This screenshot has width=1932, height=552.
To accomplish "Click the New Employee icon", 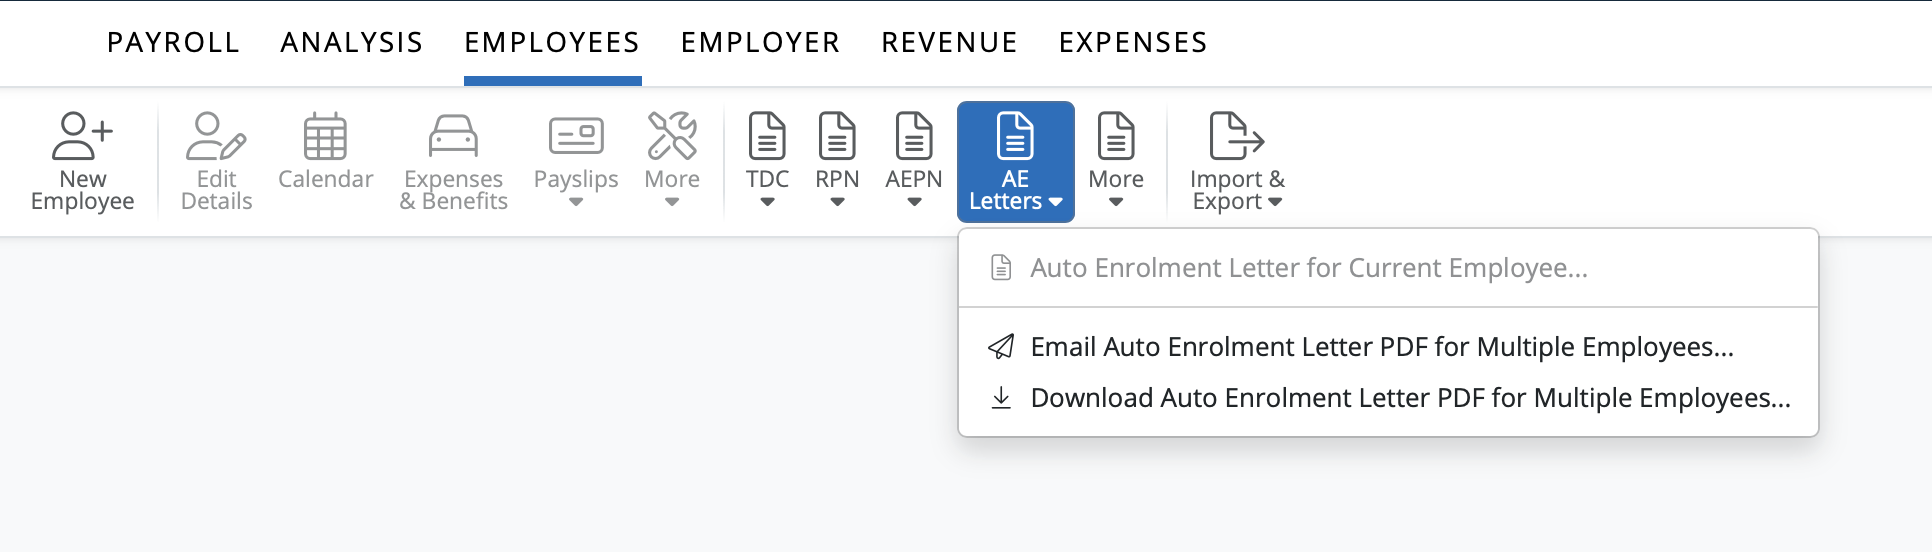I will [82, 137].
